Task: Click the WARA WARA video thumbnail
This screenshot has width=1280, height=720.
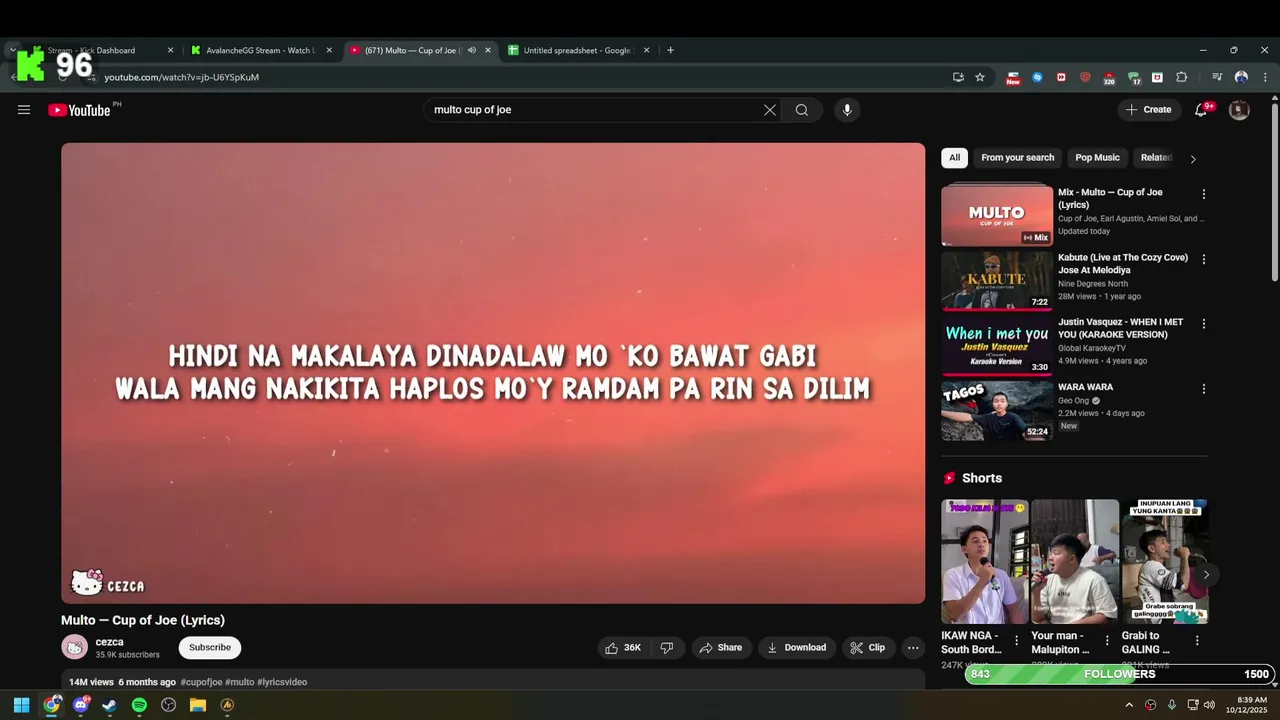Action: 997,410
